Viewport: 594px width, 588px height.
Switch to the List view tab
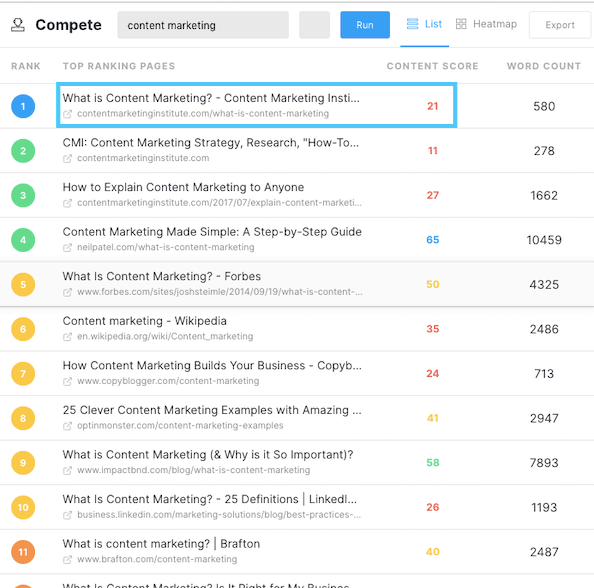[x=424, y=24]
